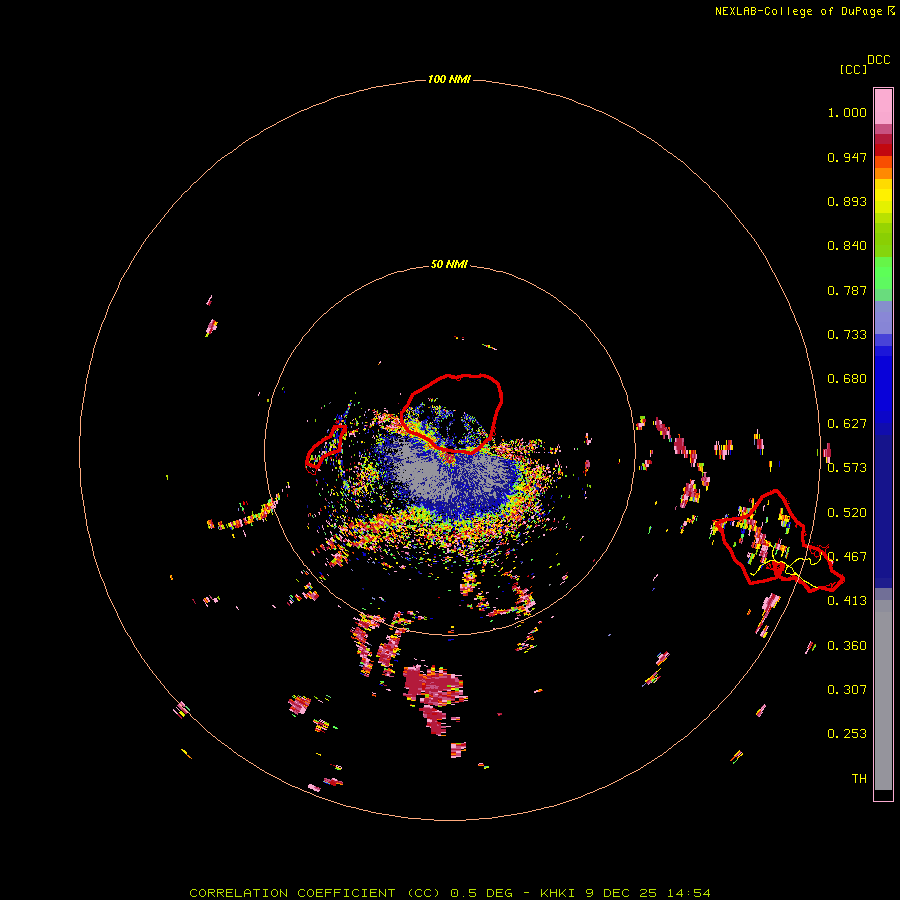The width and height of the screenshot is (900, 900).
Task: Click the 0.733 scale value
Action: coord(847,335)
